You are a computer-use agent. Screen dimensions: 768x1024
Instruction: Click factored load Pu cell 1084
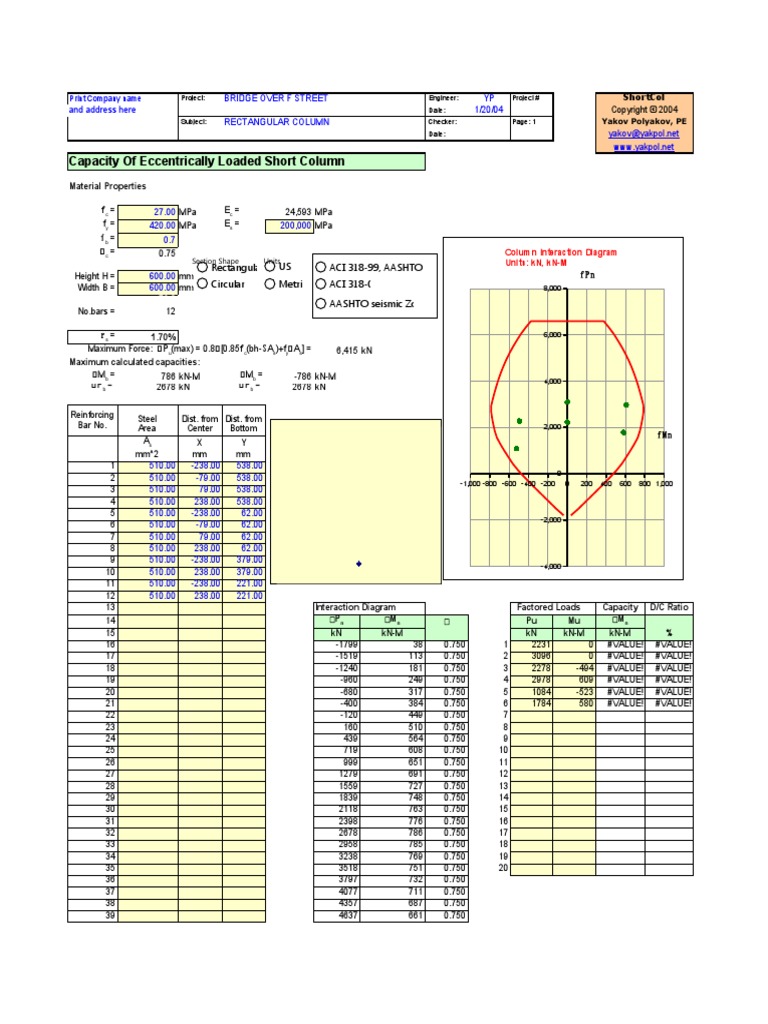(x=532, y=692)
